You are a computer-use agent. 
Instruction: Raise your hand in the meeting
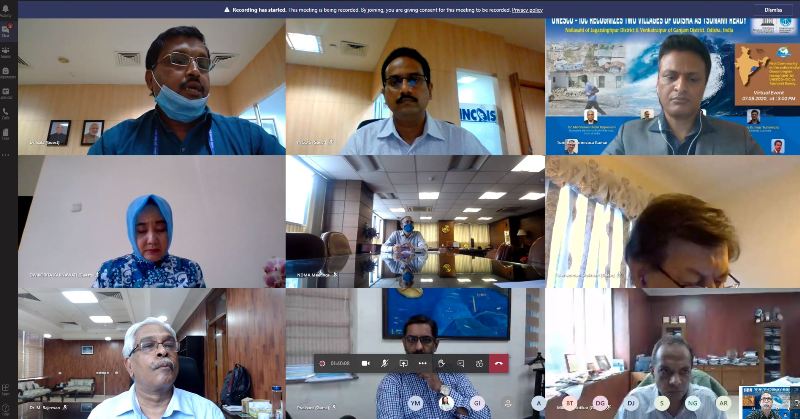click(441, 363)
